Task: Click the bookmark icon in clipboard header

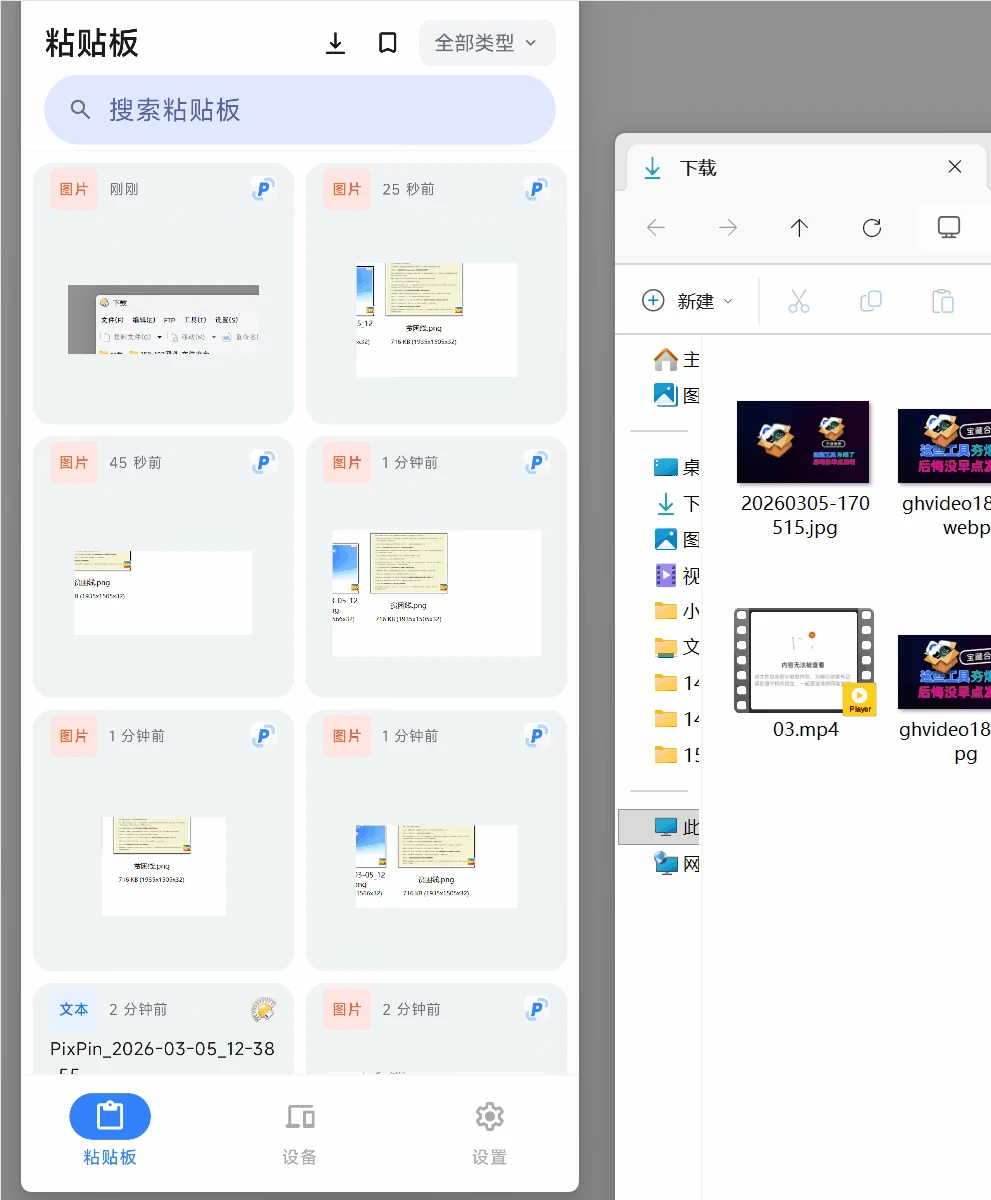Action: 388,43
